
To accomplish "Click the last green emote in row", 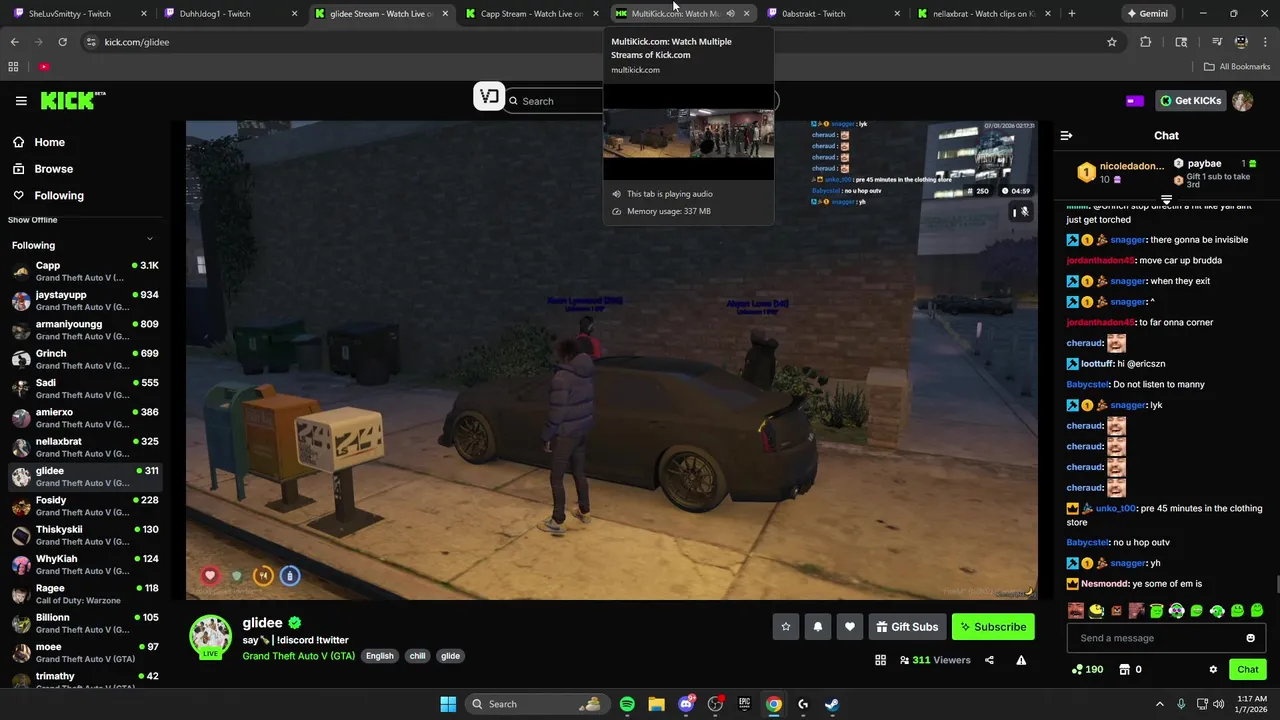I will tap(1257, 610).
